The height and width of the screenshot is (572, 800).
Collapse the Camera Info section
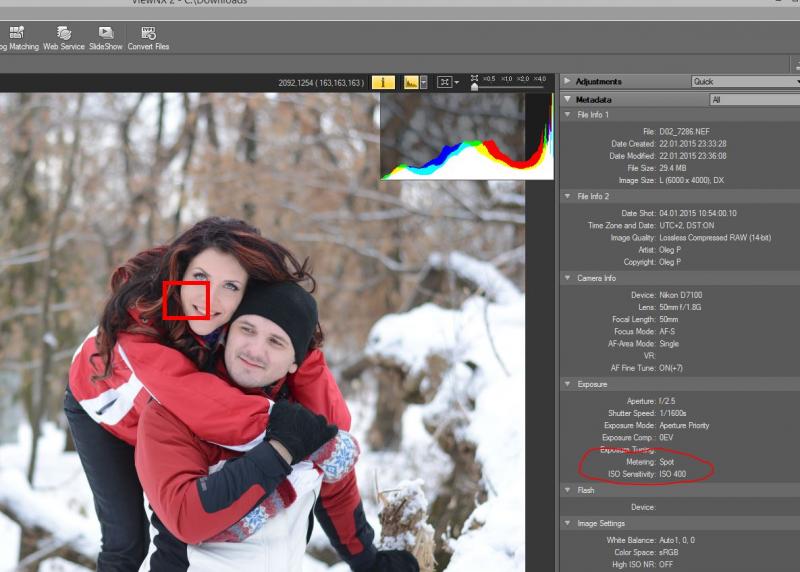(x=567, y=278)
